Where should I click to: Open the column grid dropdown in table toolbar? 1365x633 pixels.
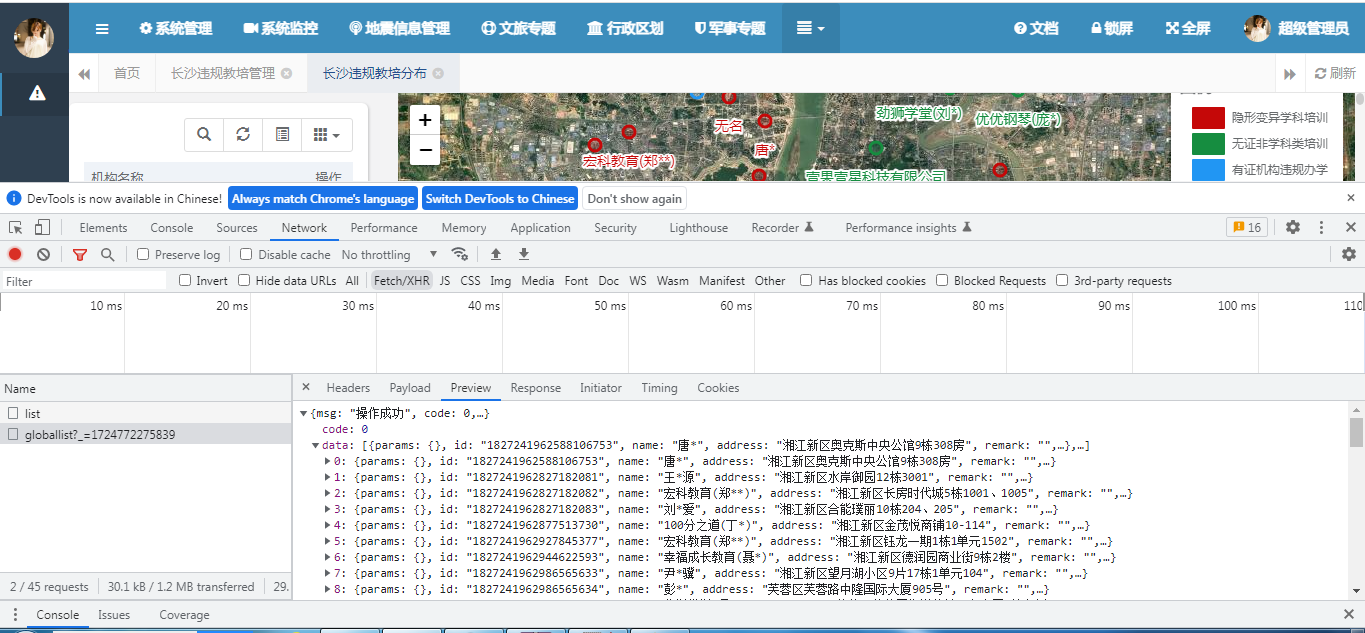327,134
